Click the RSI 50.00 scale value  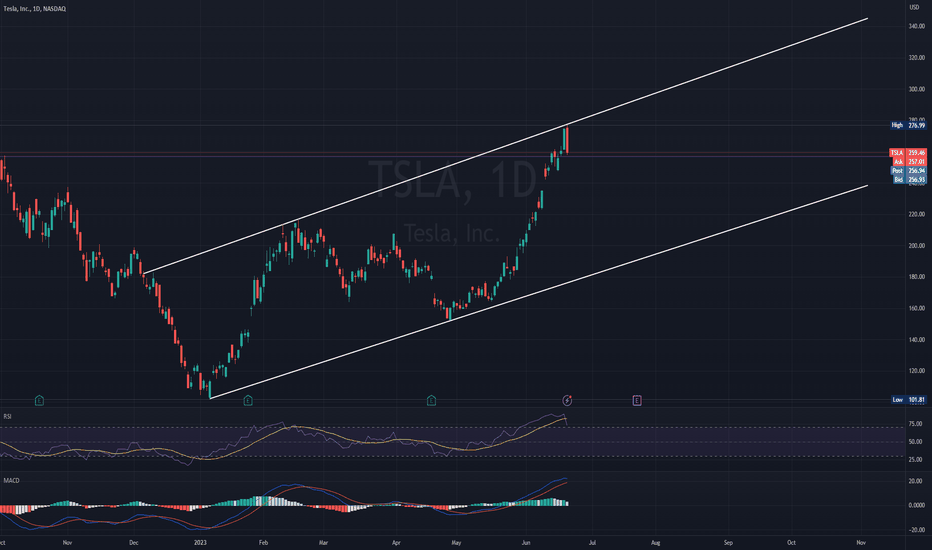coord(915,442)
